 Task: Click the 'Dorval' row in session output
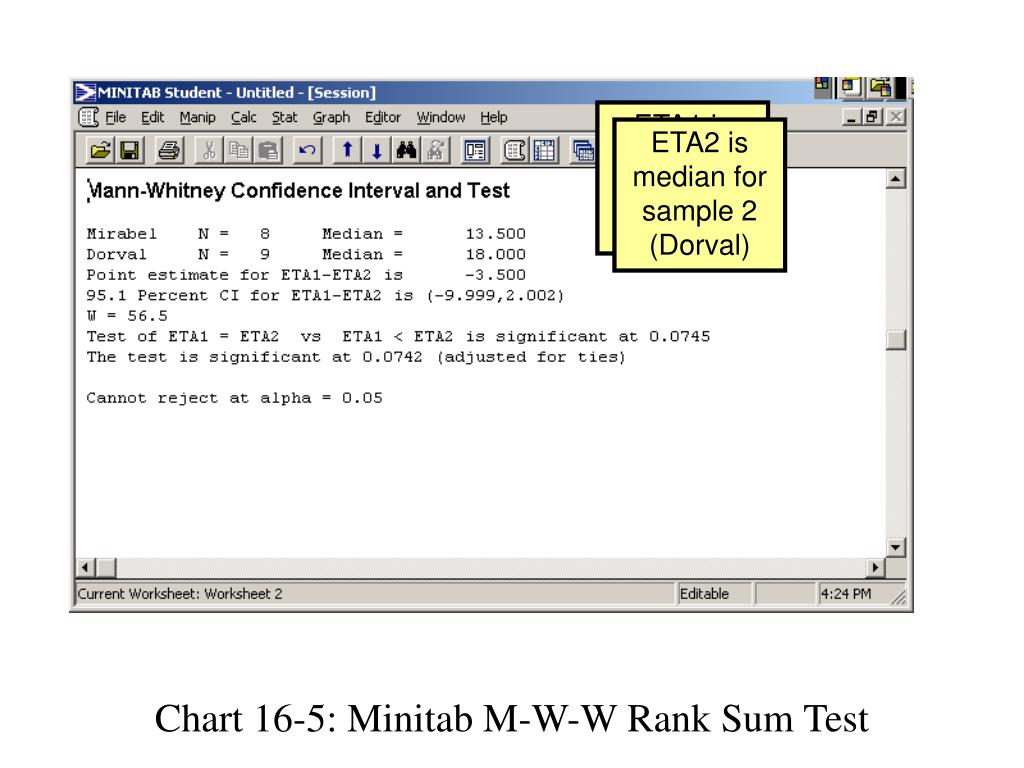[x=306, y=254]
